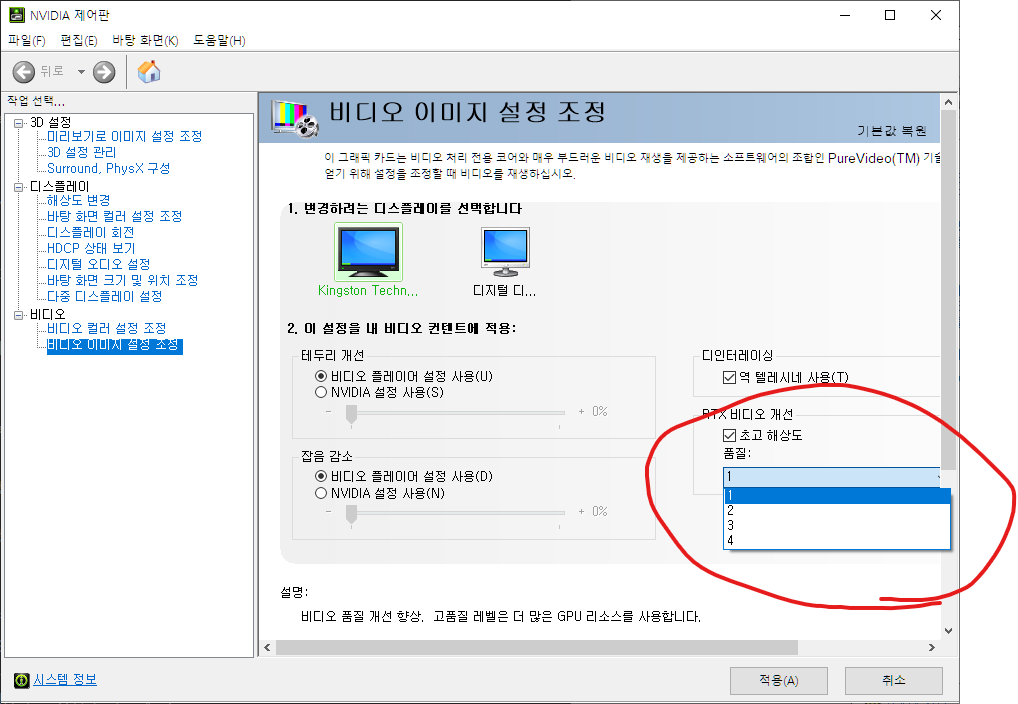The width and height of the screenshot is (1018, 704).
Task: Toggle 초고 해상도 checkbox
Action: click(729, 436)
